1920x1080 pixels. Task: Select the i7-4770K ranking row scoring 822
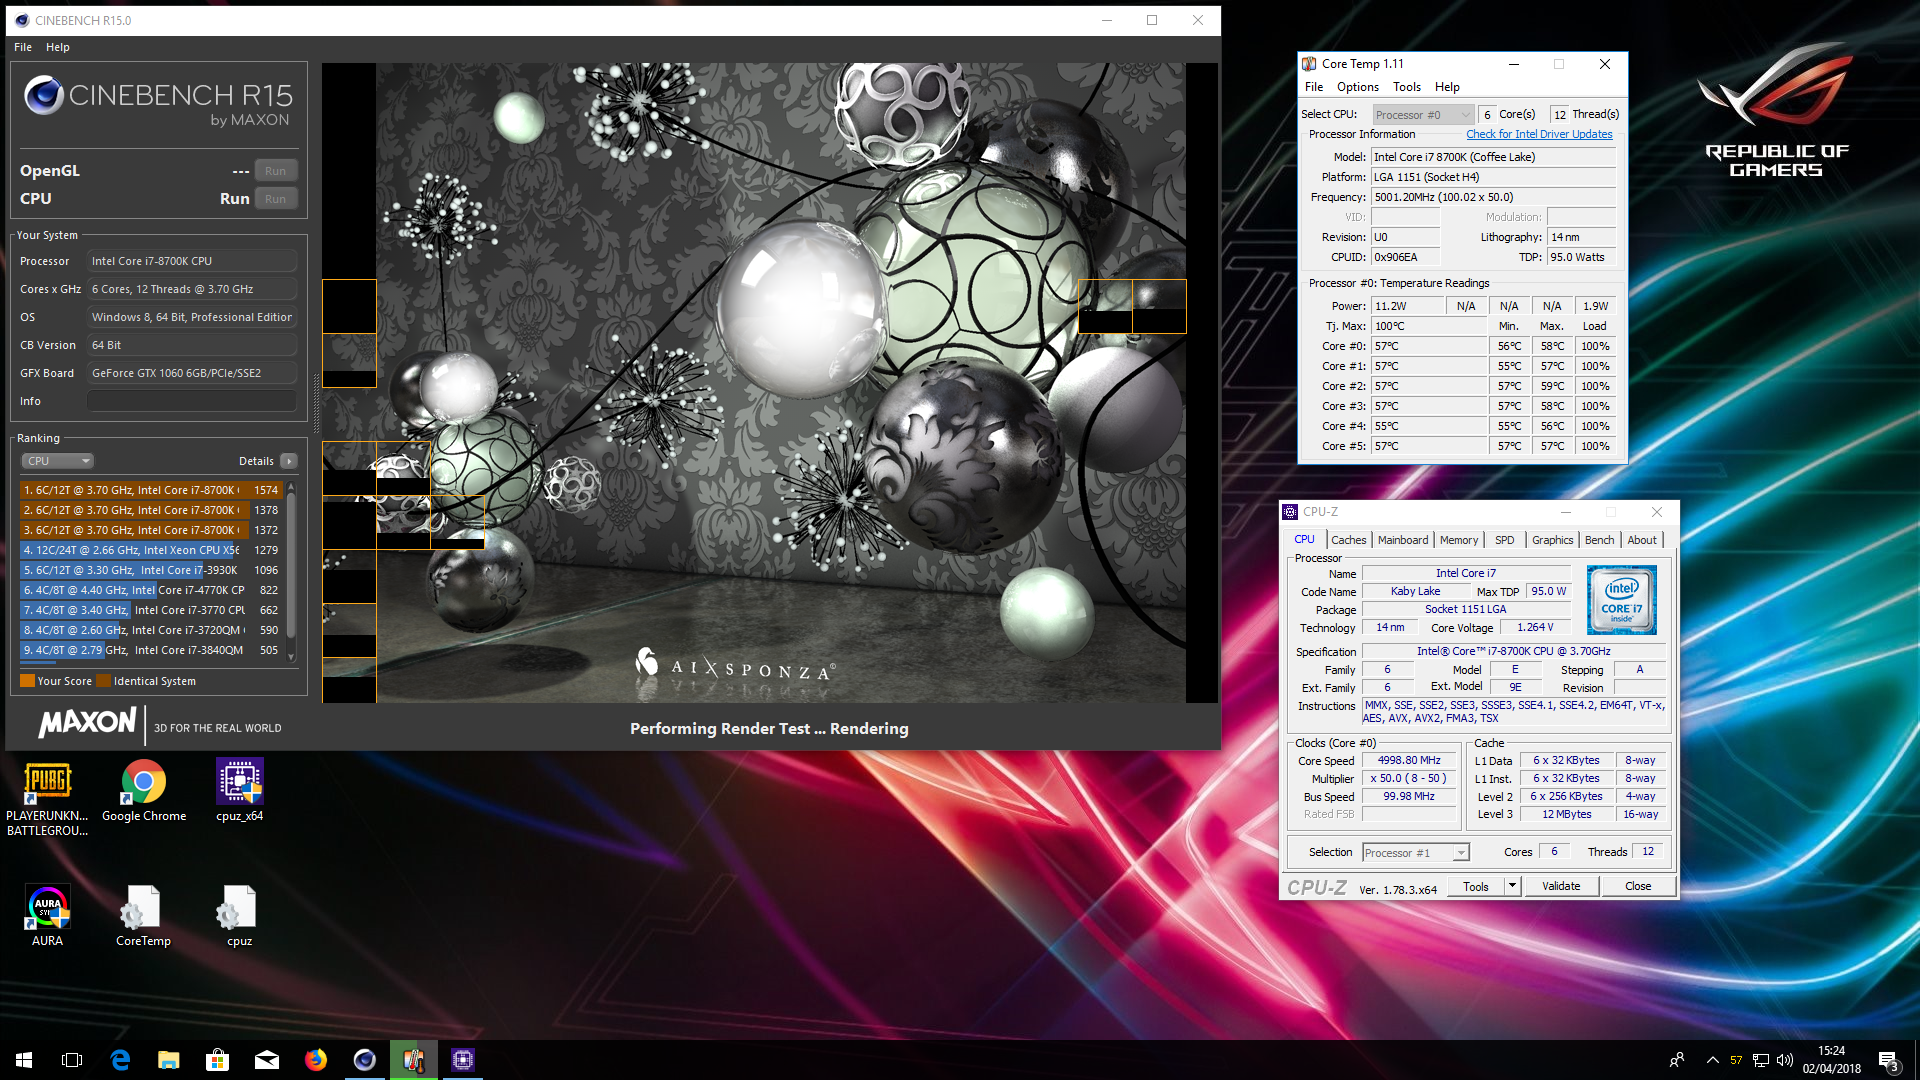pyautogui.click(x=151, y=590)
